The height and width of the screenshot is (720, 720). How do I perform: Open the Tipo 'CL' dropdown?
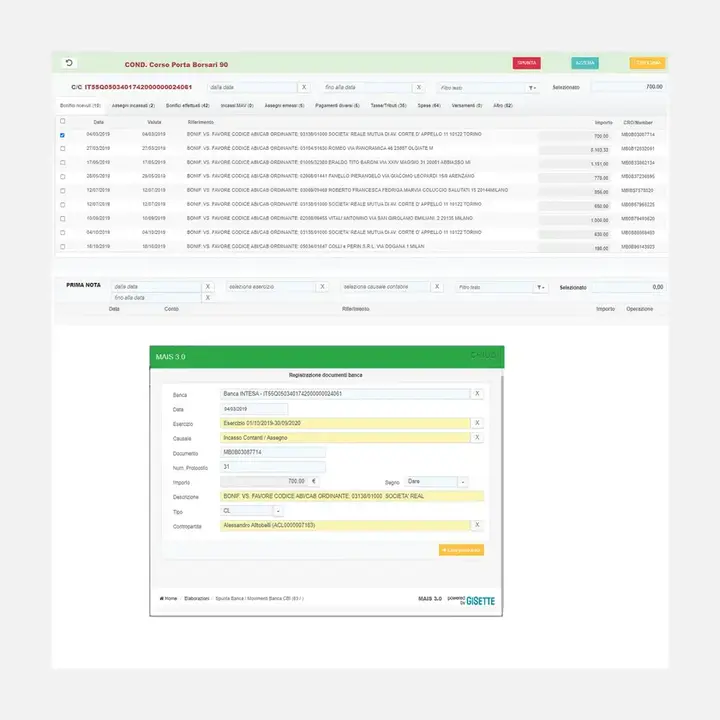(x=278, y=511)
